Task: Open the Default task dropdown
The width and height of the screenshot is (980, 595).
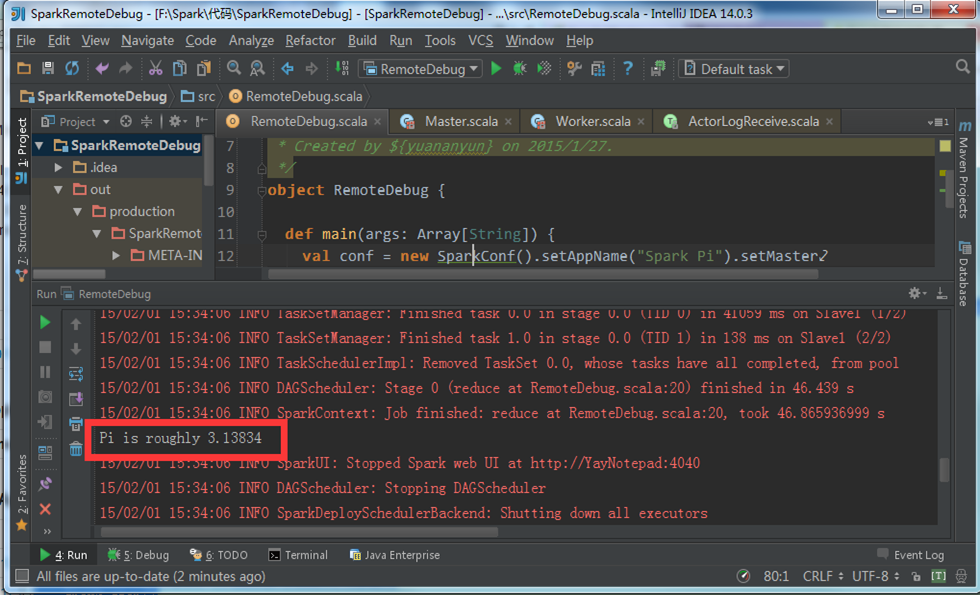Action: [734, 69]
